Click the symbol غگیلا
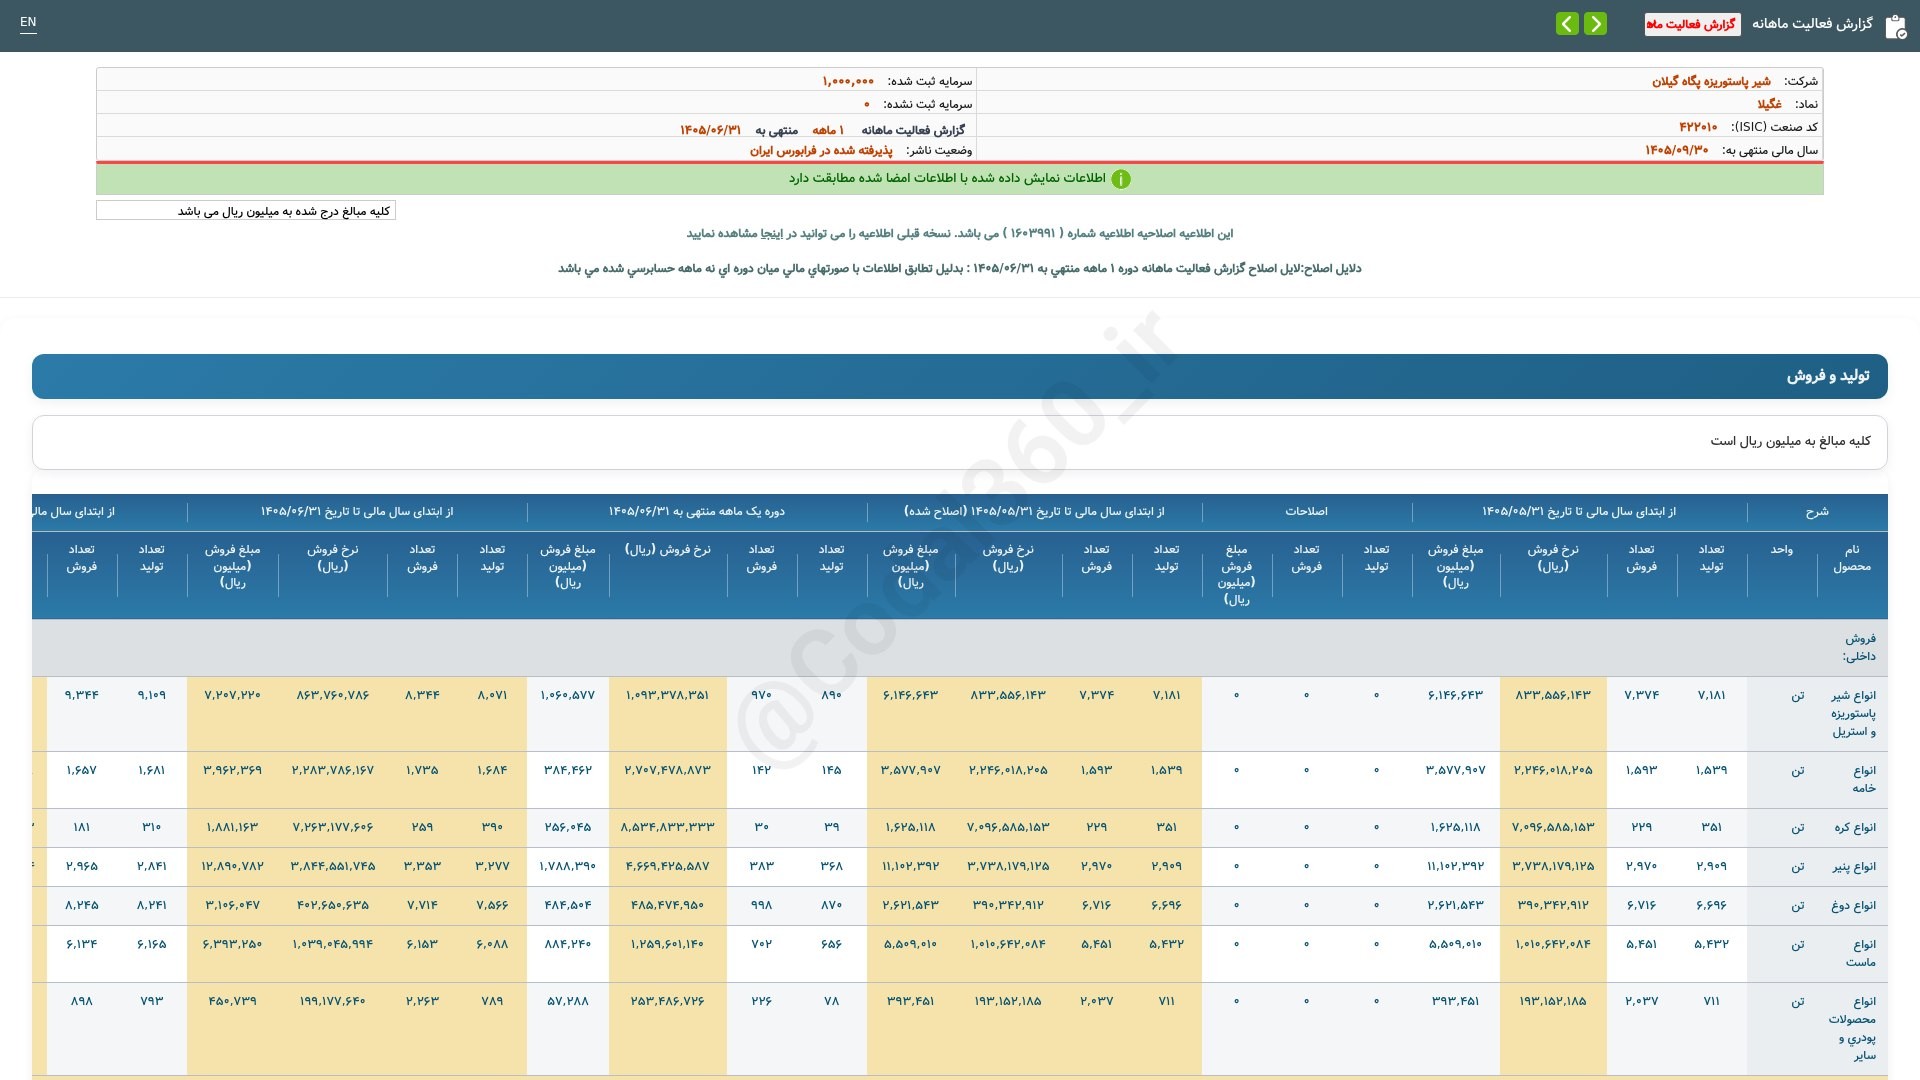Image resolution: width=1920 pixels, height=1080 pixels. click(x=1769, y=104)
